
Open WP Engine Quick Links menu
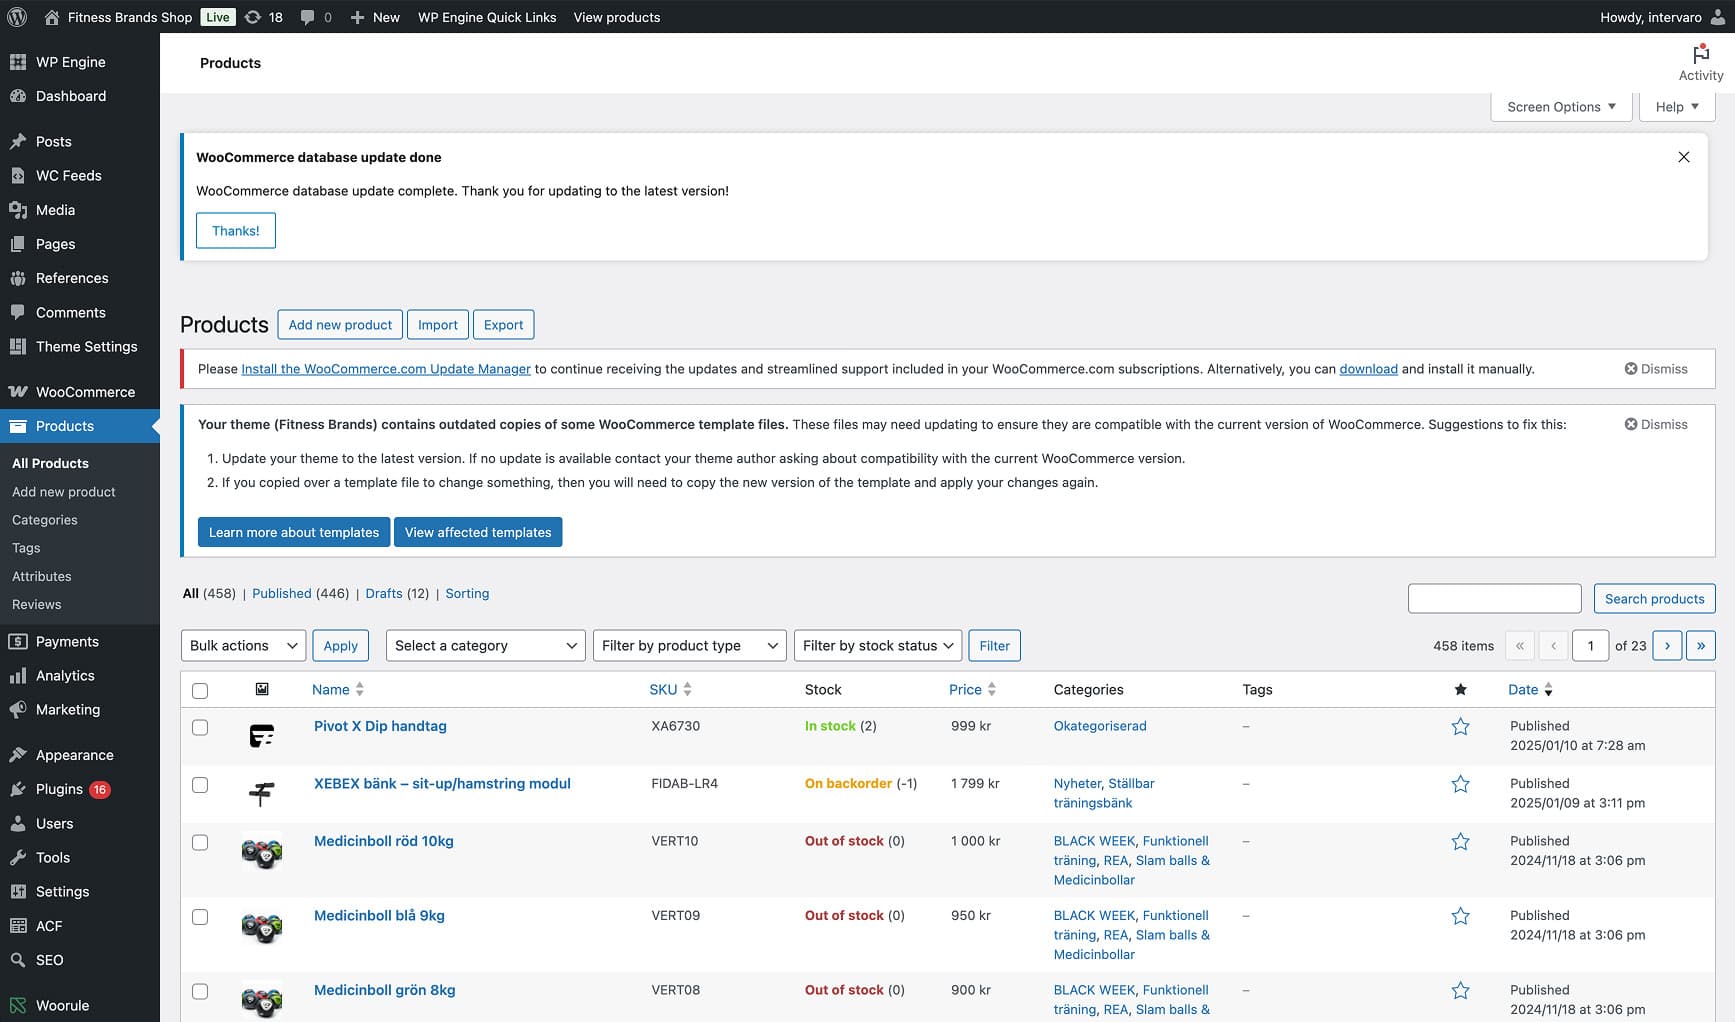pos(487,17)
